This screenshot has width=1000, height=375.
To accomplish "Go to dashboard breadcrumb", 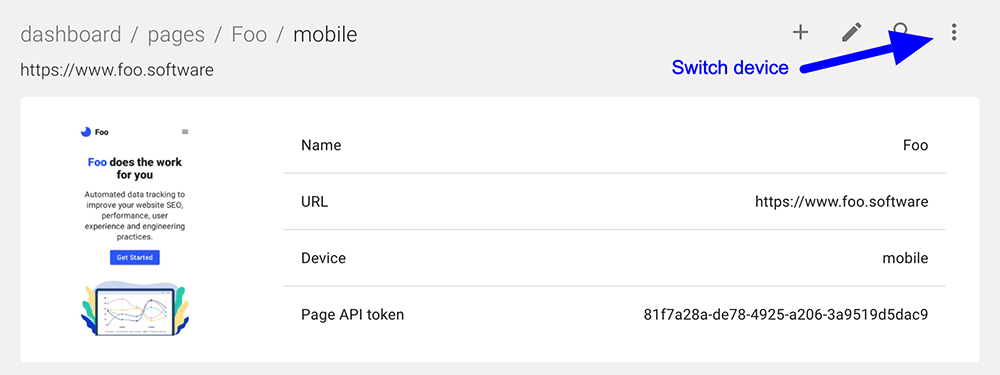I will (x=71, y=34).
